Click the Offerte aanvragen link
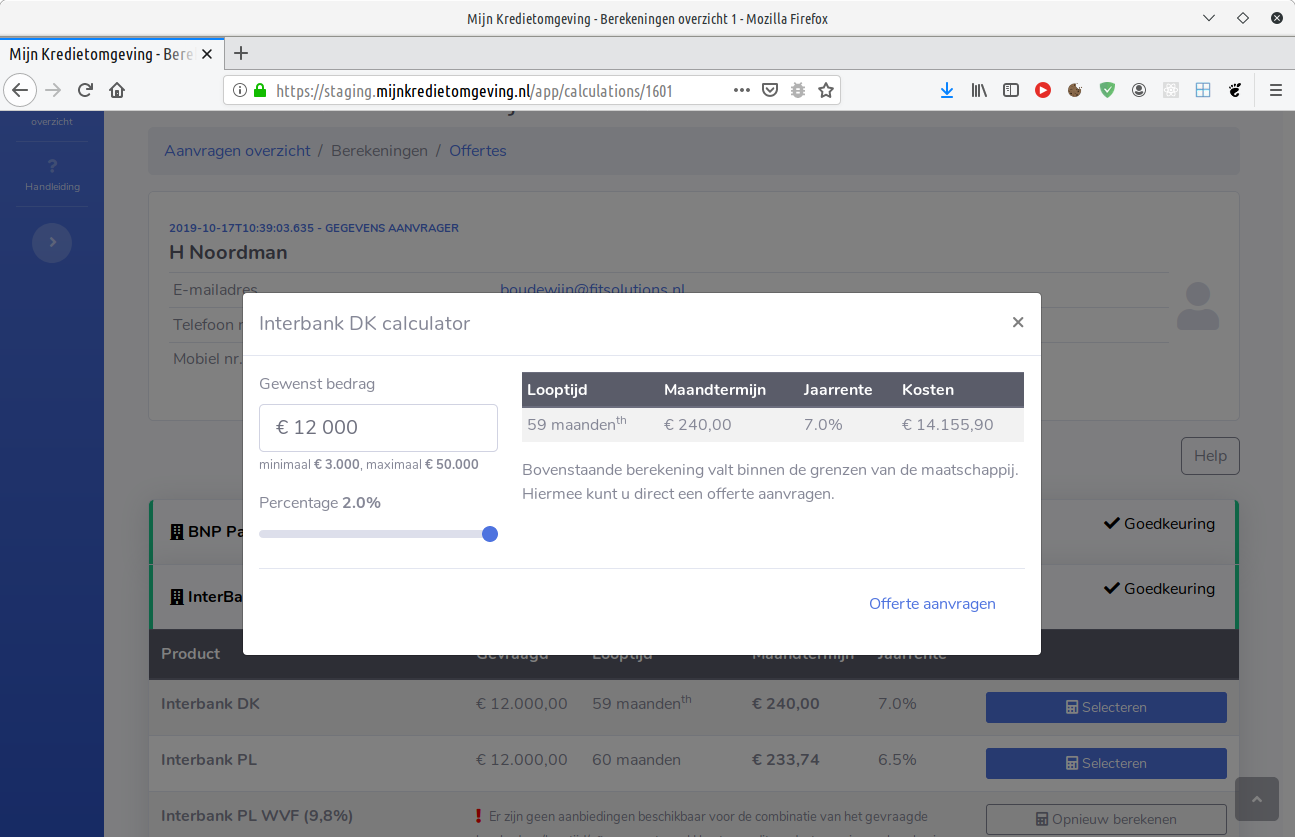This screenshot has height=837, width=1295. (932, 604)
